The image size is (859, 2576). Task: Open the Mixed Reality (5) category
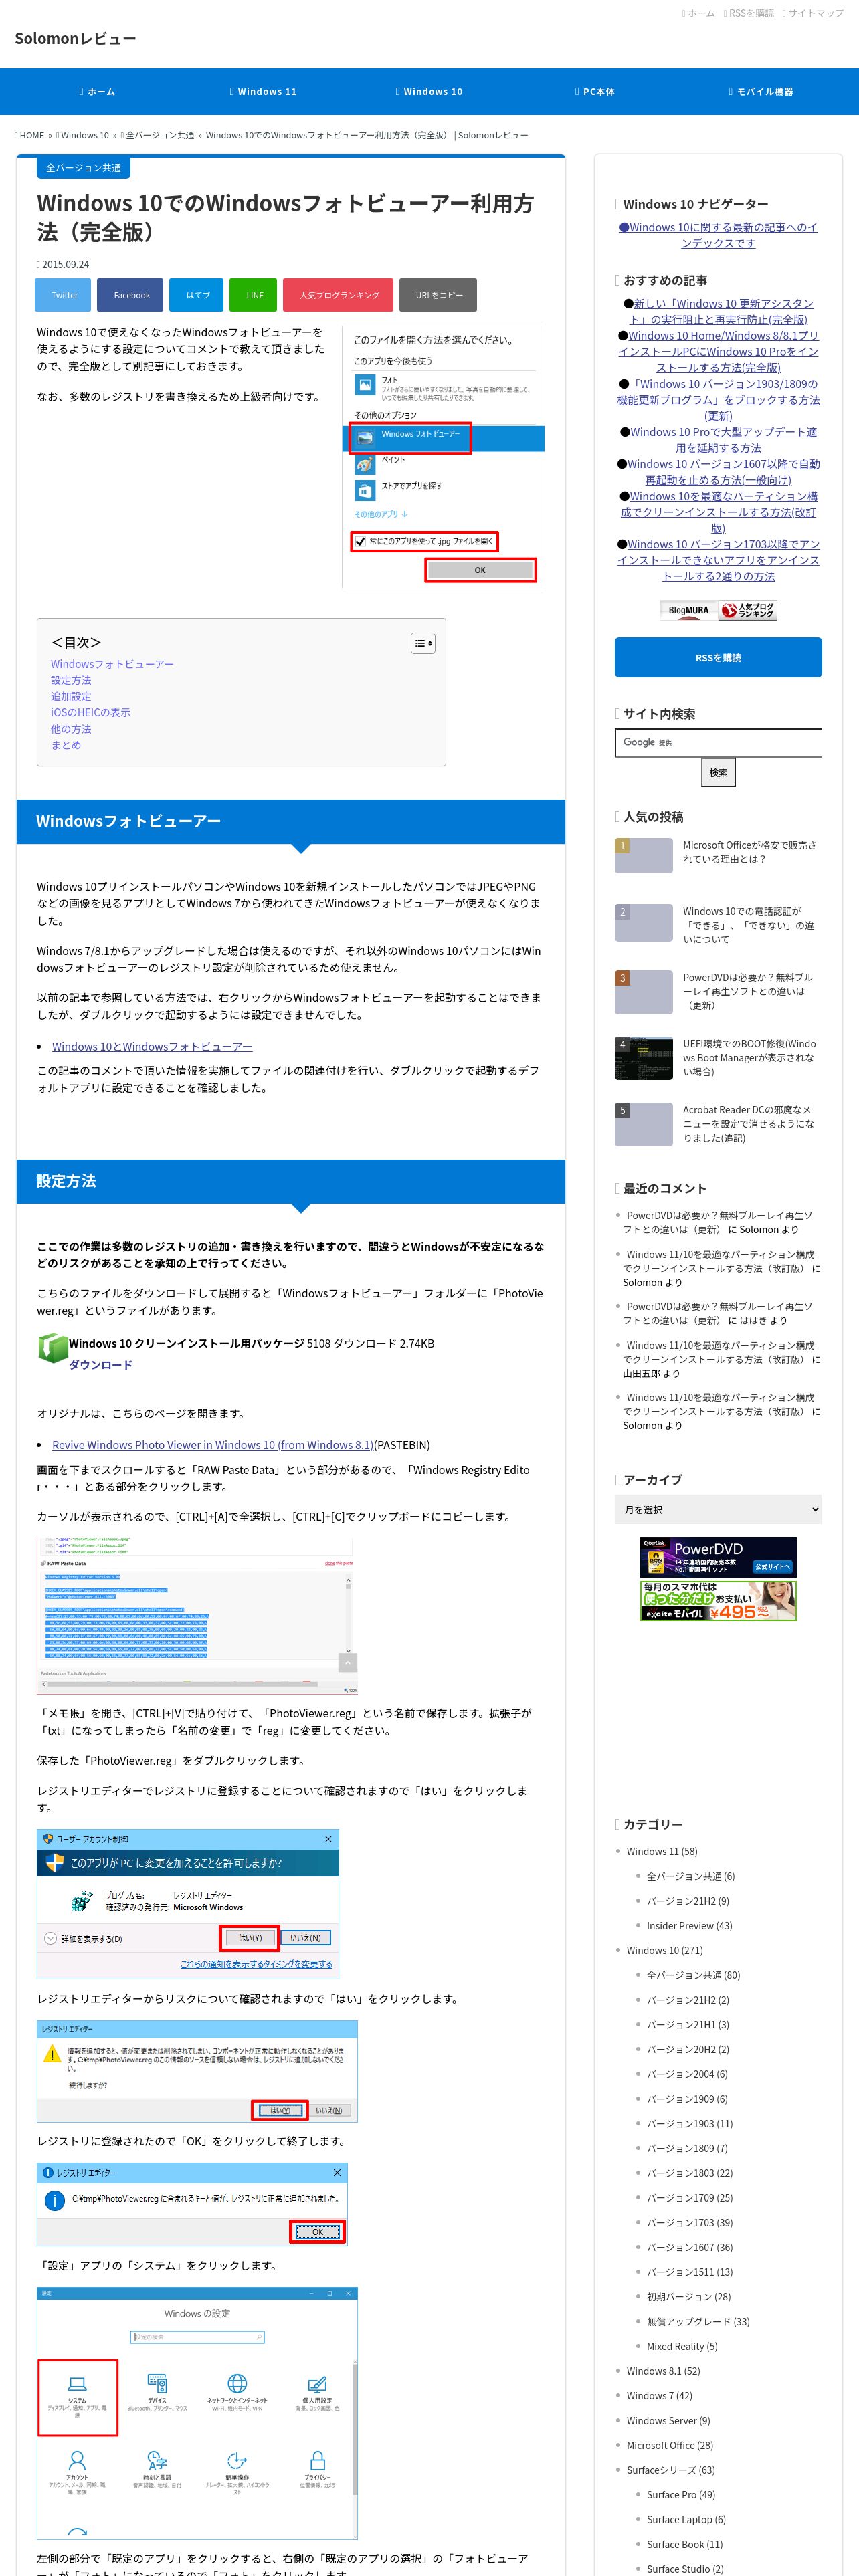(682, 2346)
